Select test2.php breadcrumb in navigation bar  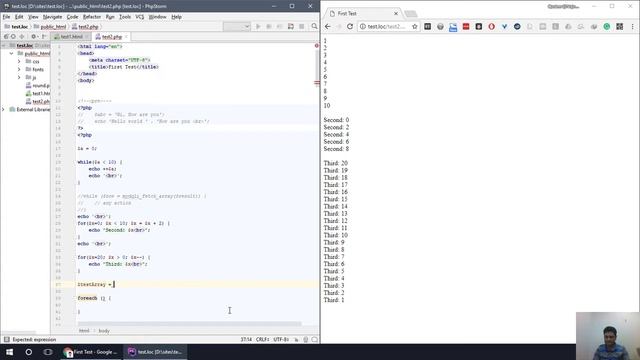point(85,27)
